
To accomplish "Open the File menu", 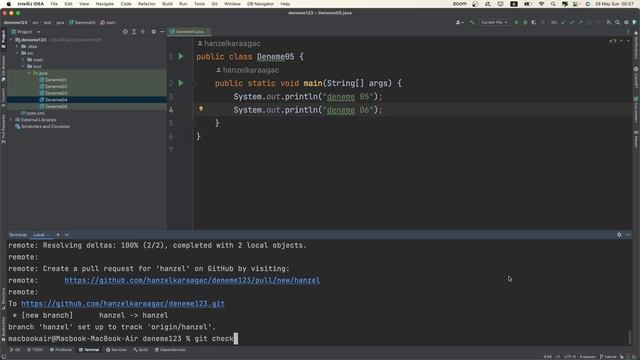I will (x=54, y=4).
